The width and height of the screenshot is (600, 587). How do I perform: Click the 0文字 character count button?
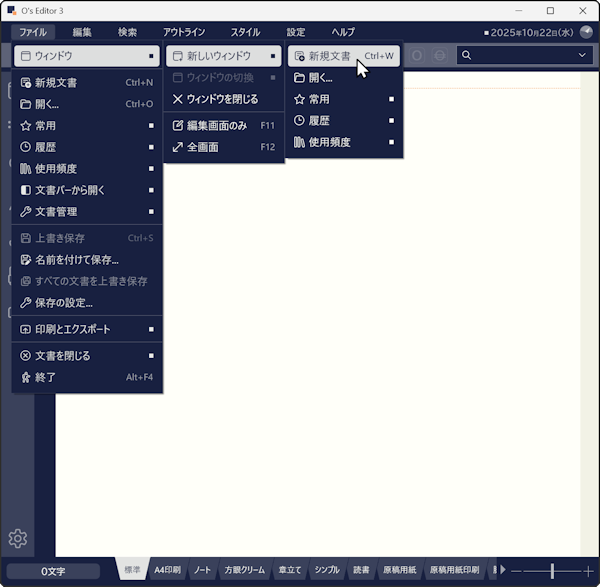[x=53, y=571]
